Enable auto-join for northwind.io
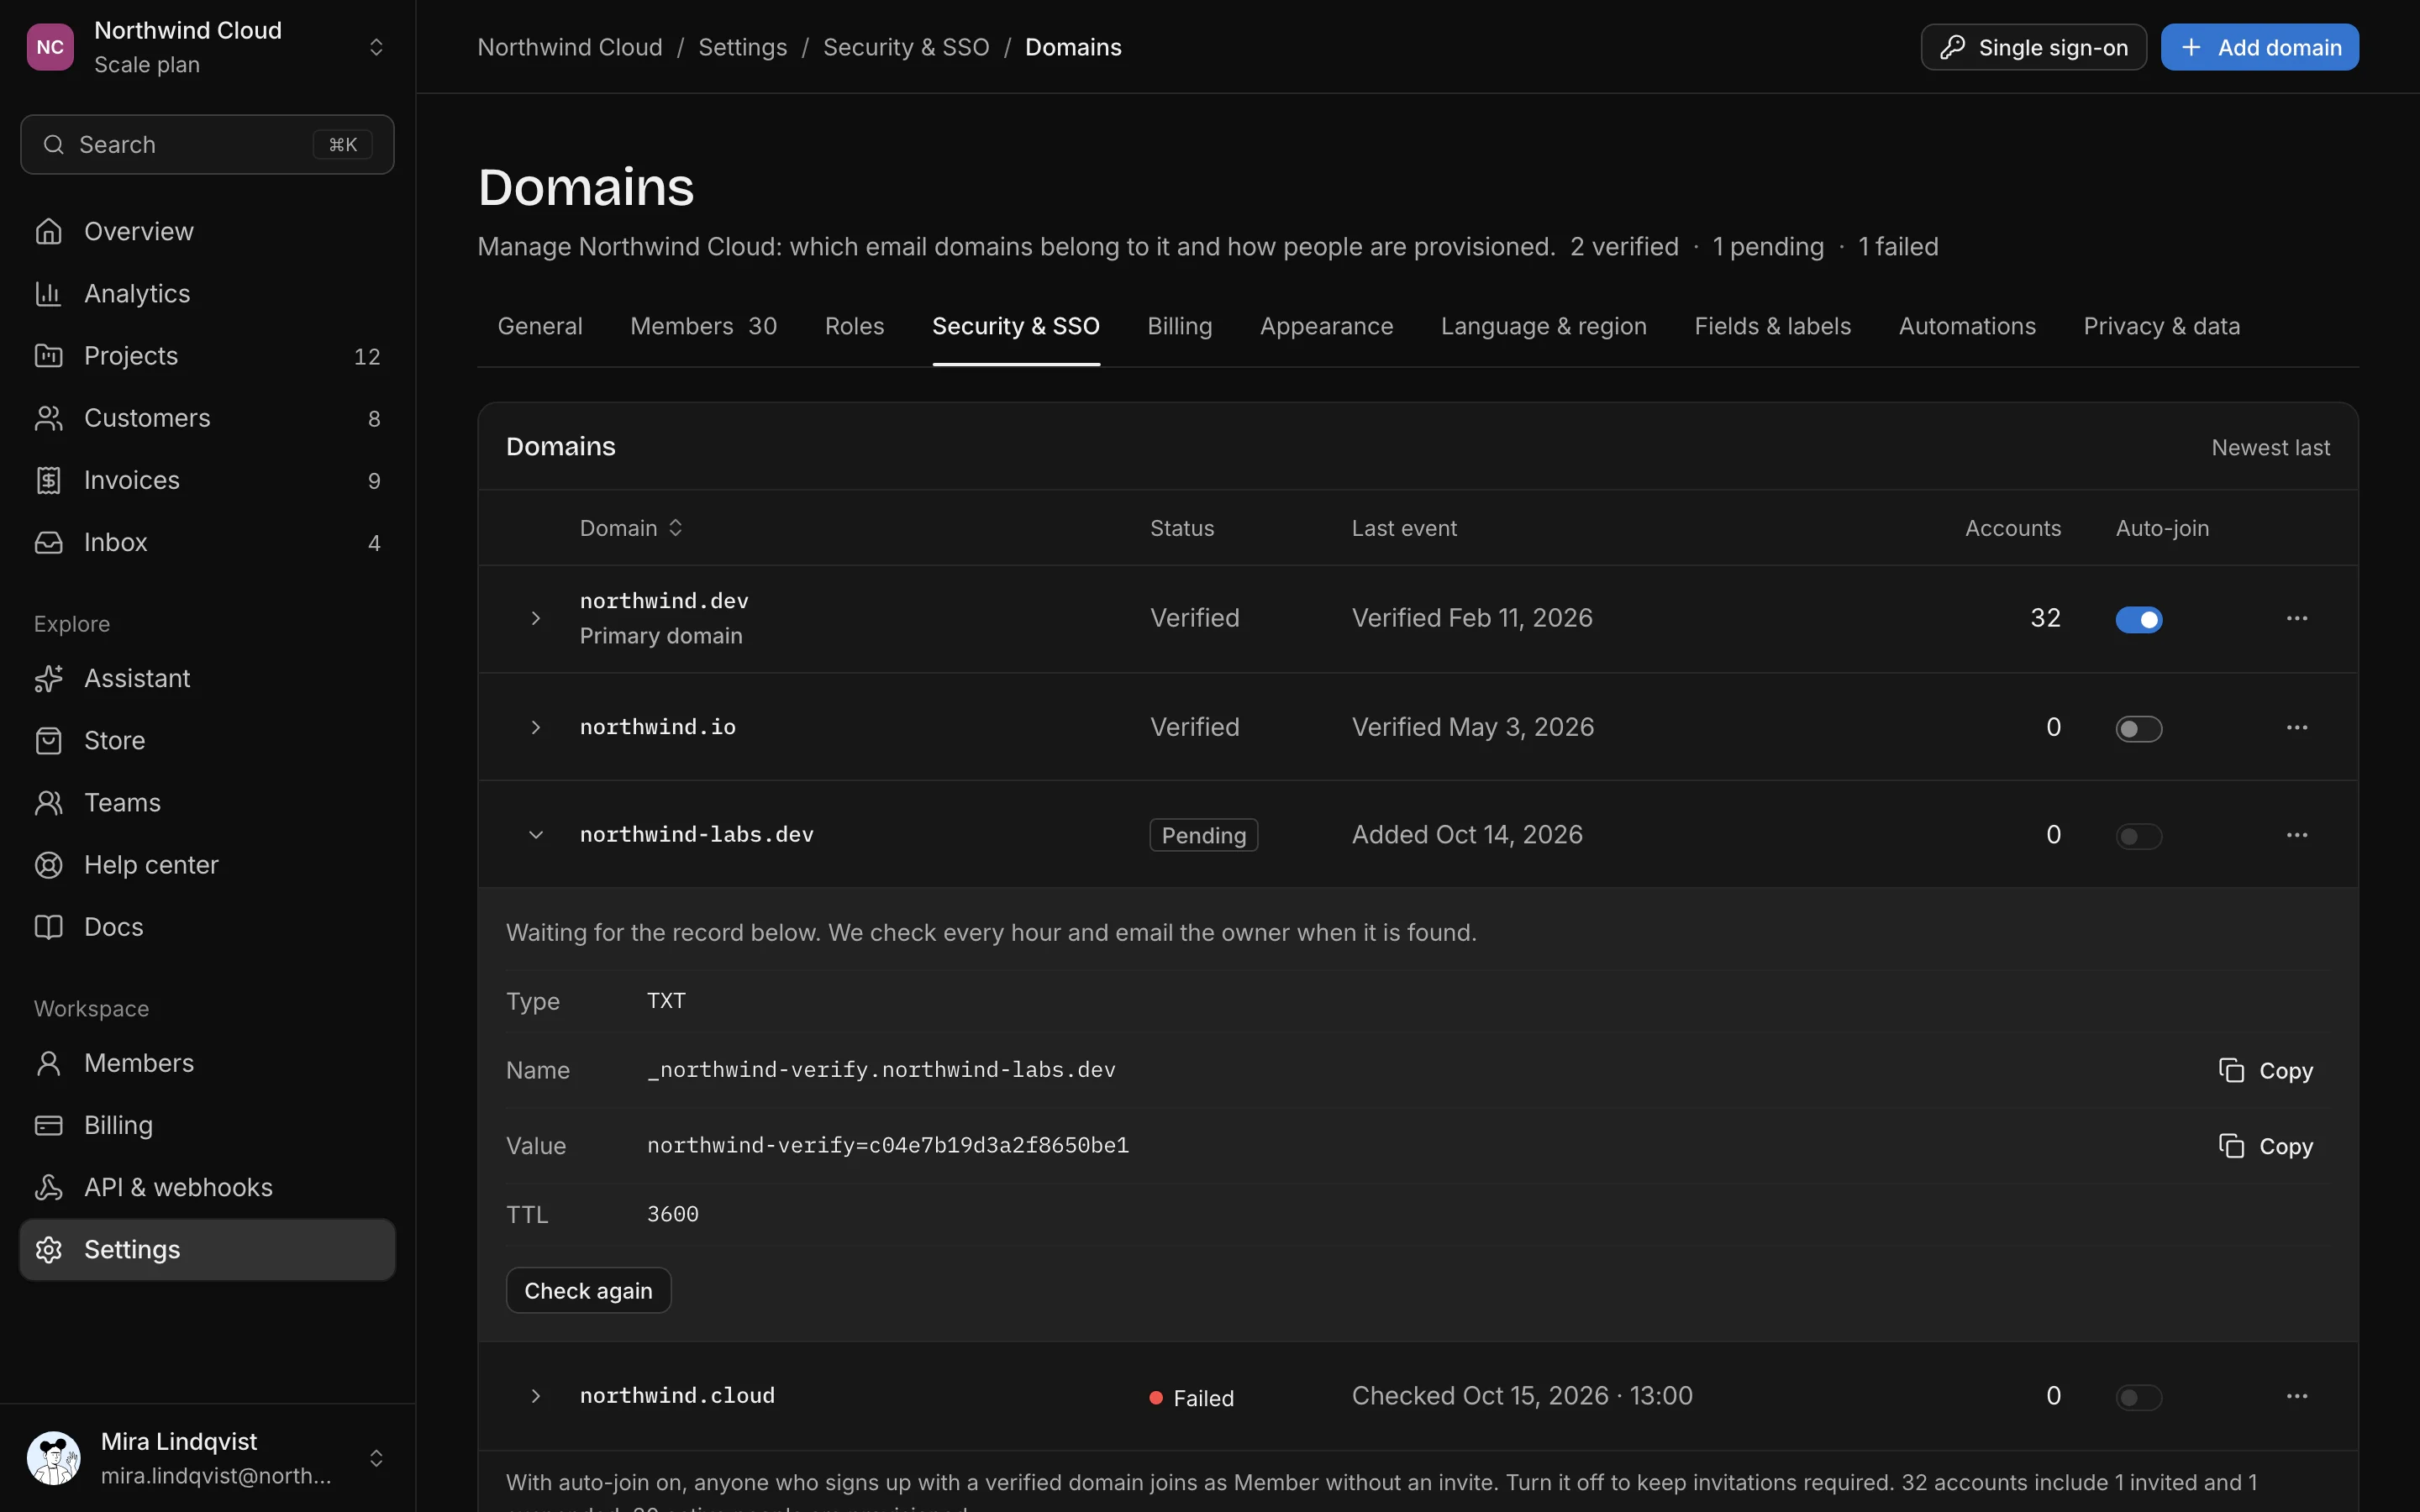Viewport: 2420px width, 1512px height. (x=2139, y=728)
